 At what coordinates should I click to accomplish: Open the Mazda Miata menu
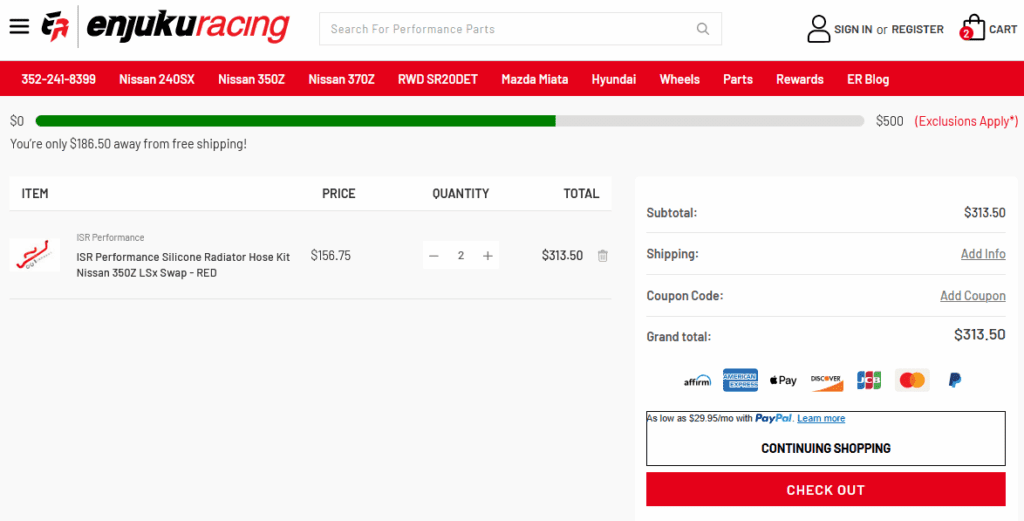click(x=534, y=80)
